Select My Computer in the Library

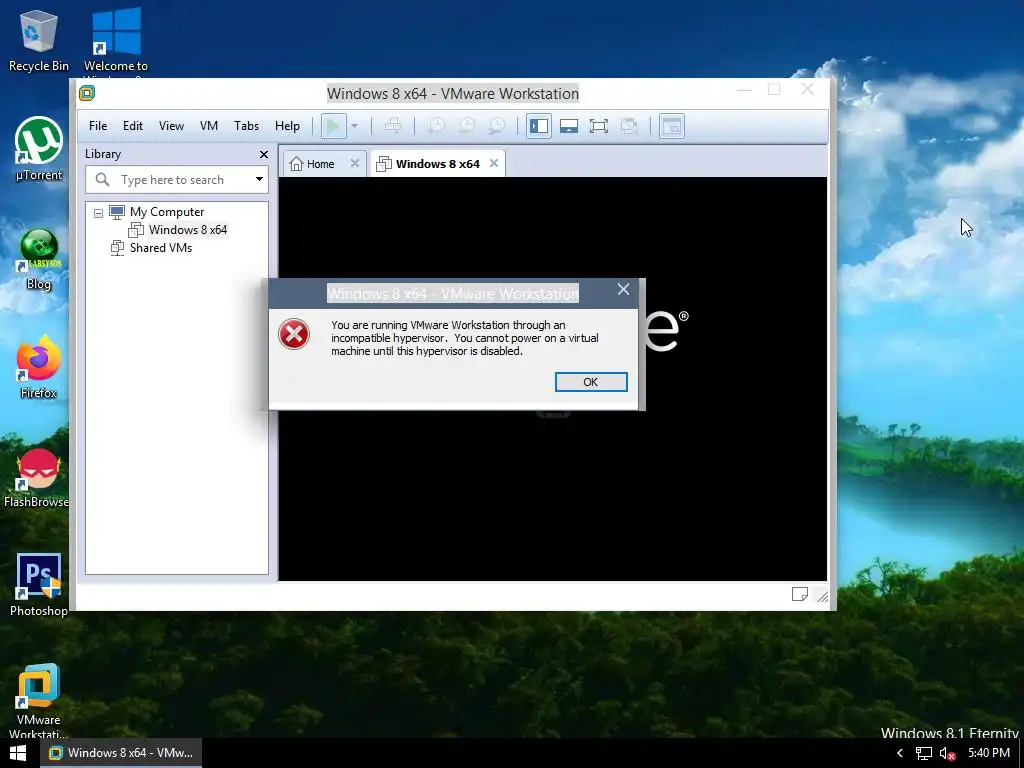(167, 212)
